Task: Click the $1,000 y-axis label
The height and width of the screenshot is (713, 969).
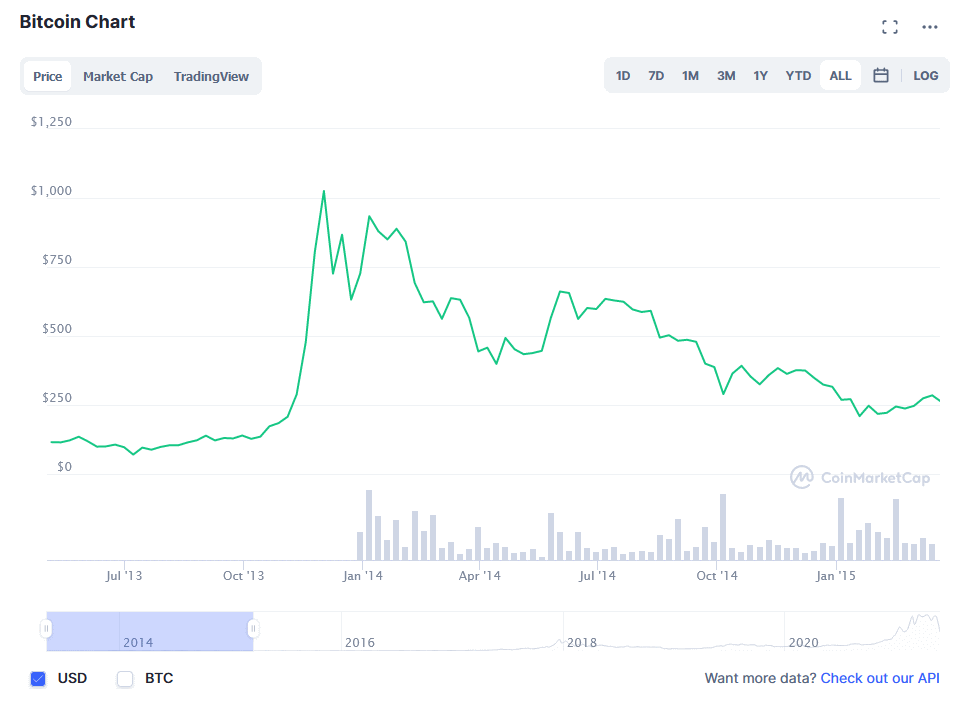Action: click(51, 191)
